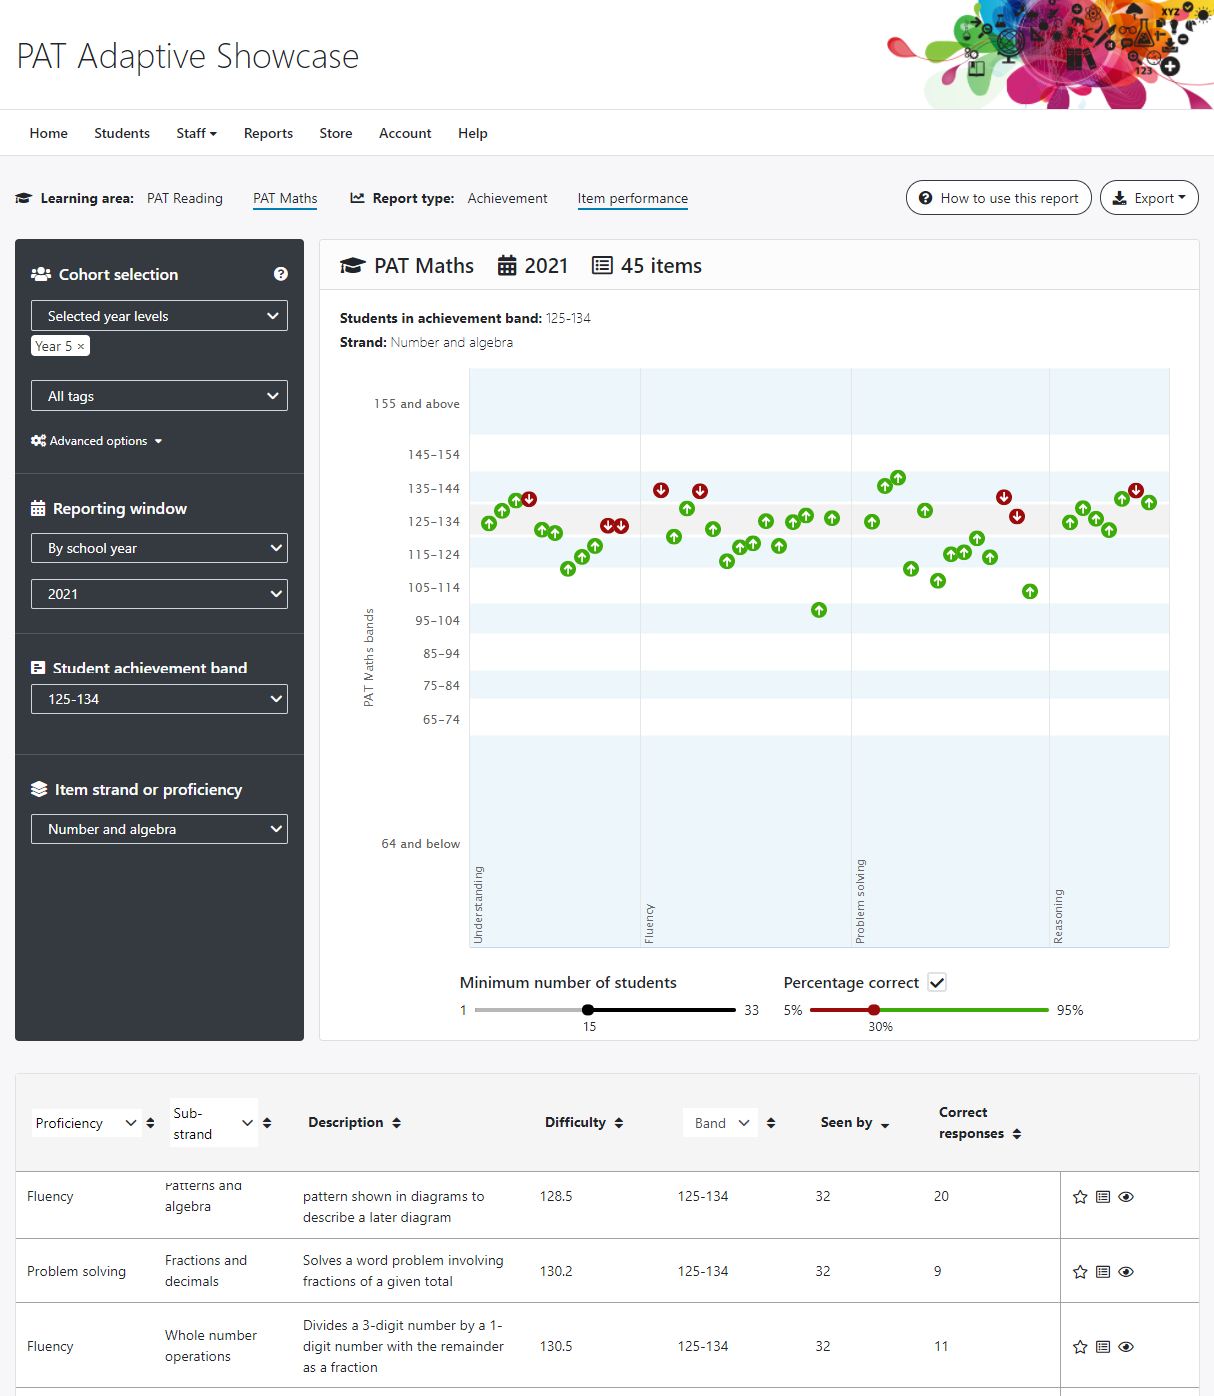Click the lowest green item marker at band 95-104
Viewport: 1214px width, 1396px height.
coord(819,610)
